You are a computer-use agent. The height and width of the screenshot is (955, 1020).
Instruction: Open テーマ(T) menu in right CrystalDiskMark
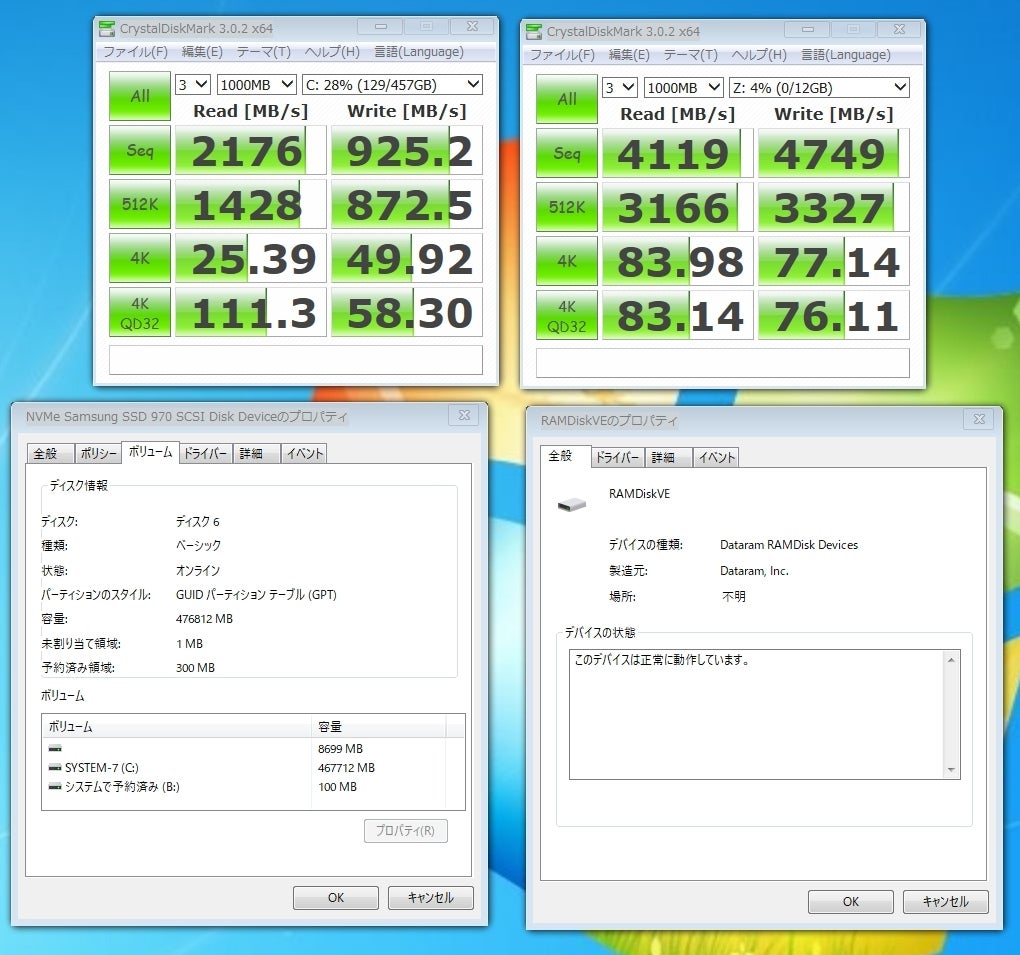pos(690,55)
